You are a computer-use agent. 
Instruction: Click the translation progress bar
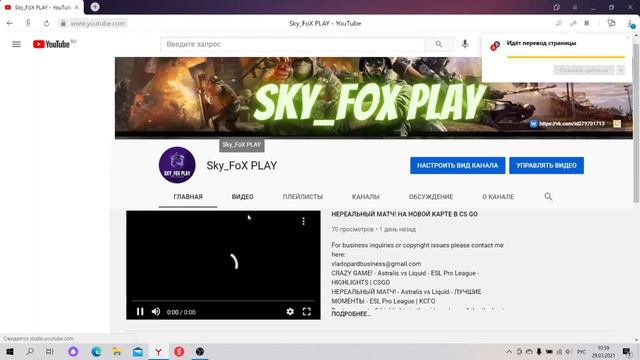coord(566,57)
